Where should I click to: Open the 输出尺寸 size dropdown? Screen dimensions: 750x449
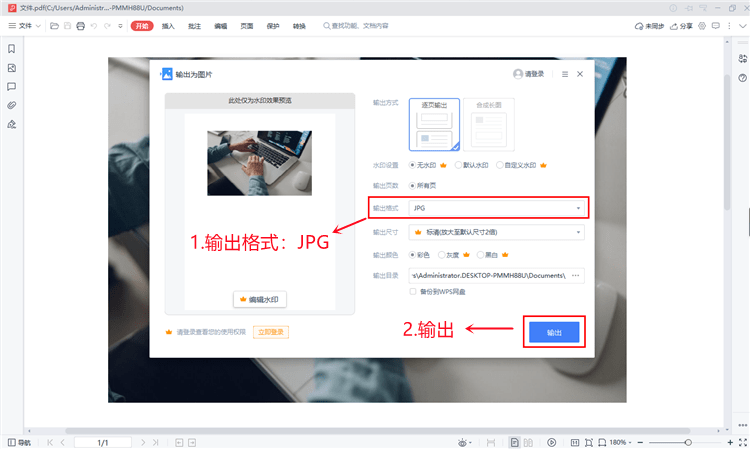(x=496, y=232)
